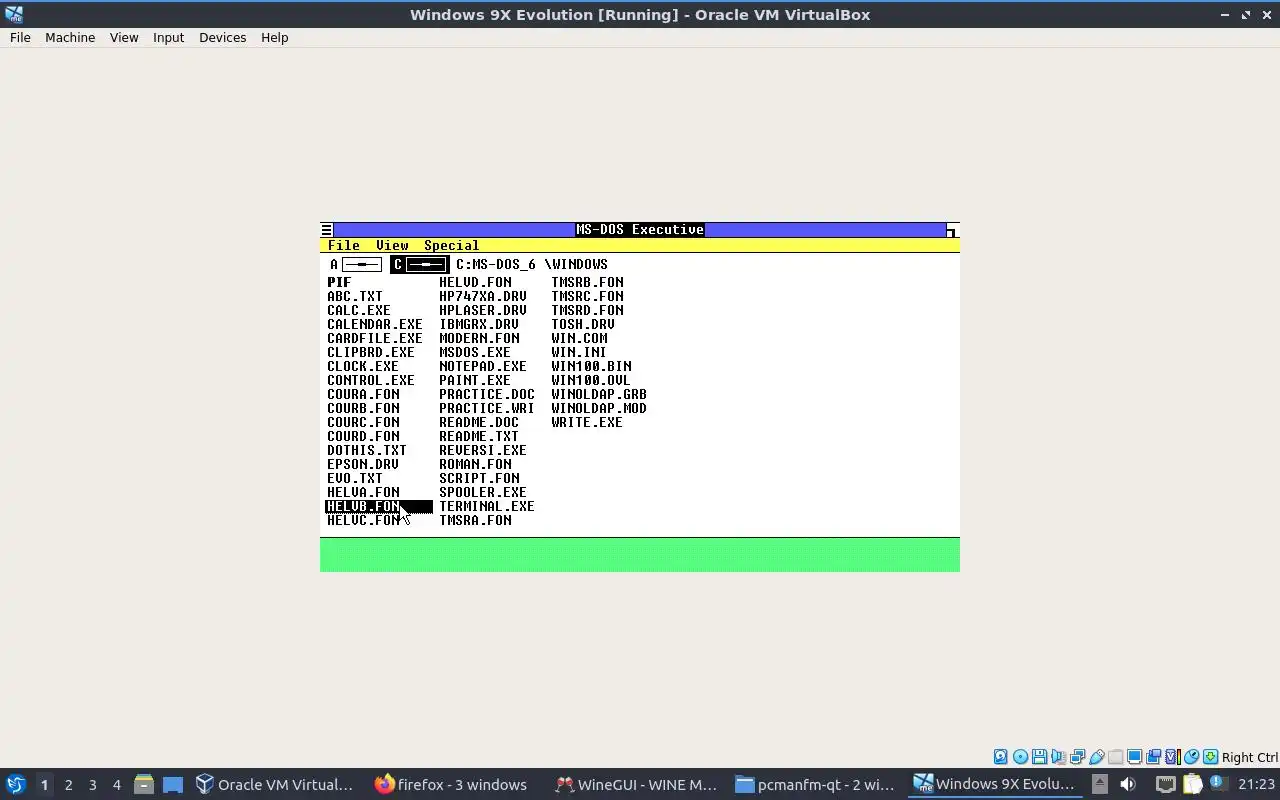Switch to workspace 4
The width and height of the screenshot is (1280, 800).
116,785
